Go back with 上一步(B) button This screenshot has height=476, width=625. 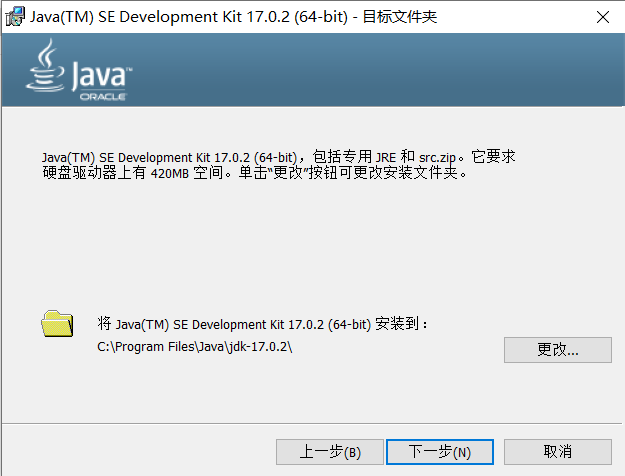[330, 452]
